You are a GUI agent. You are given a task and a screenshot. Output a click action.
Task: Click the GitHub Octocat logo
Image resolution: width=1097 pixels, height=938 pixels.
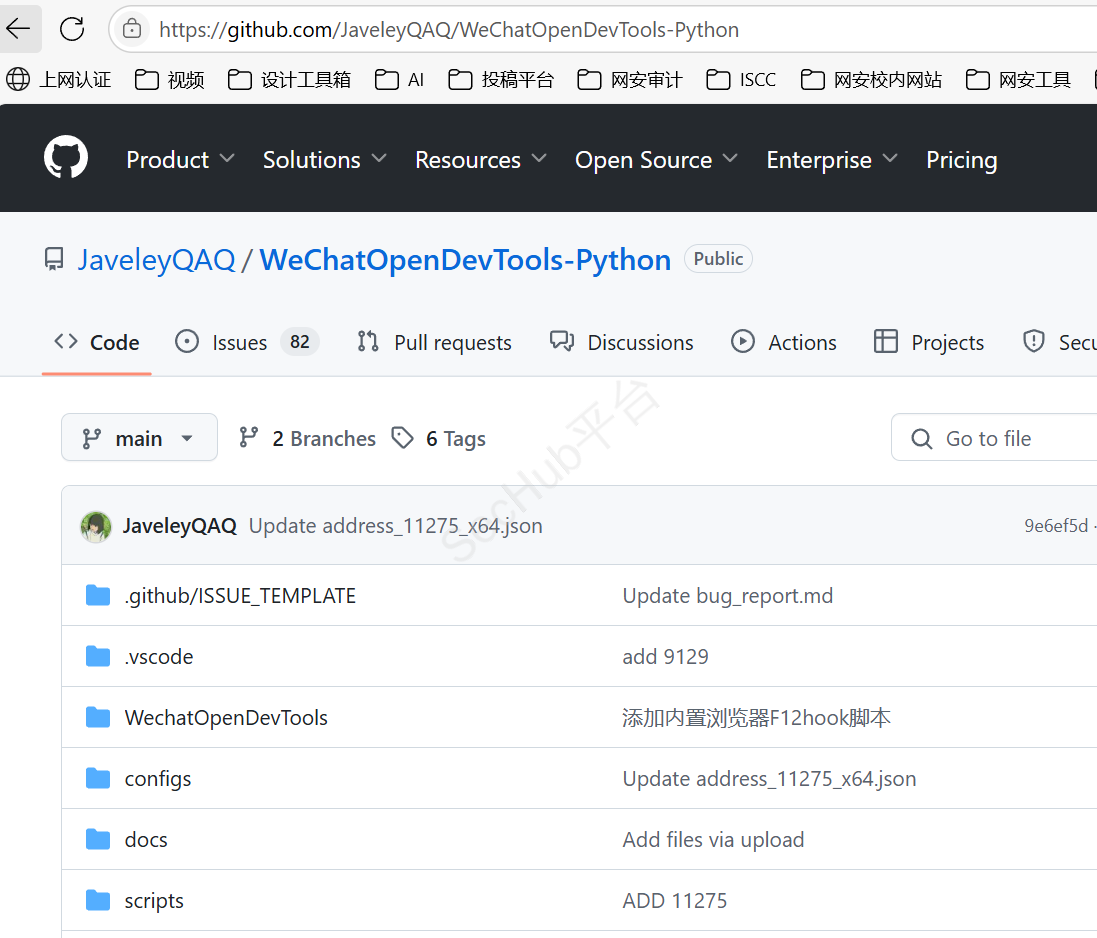(66, 159)
